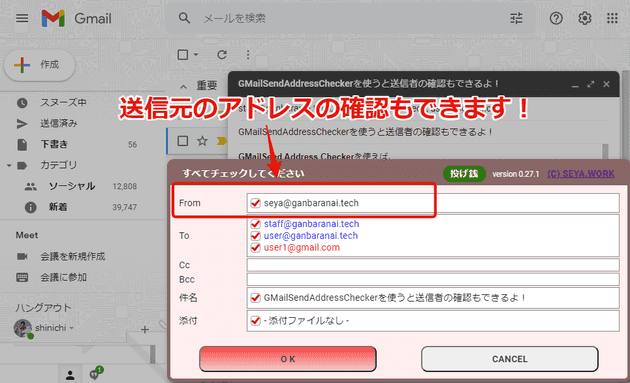Screen dimensions: 630x383
Task: Open the ソーシャル category
Action: [72, 186]
